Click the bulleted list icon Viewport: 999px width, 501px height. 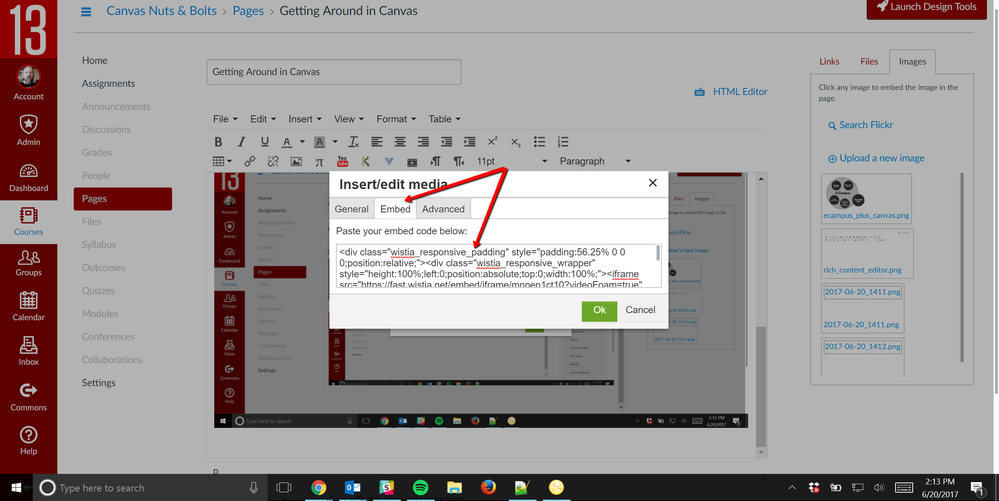[x=539, y=142]
